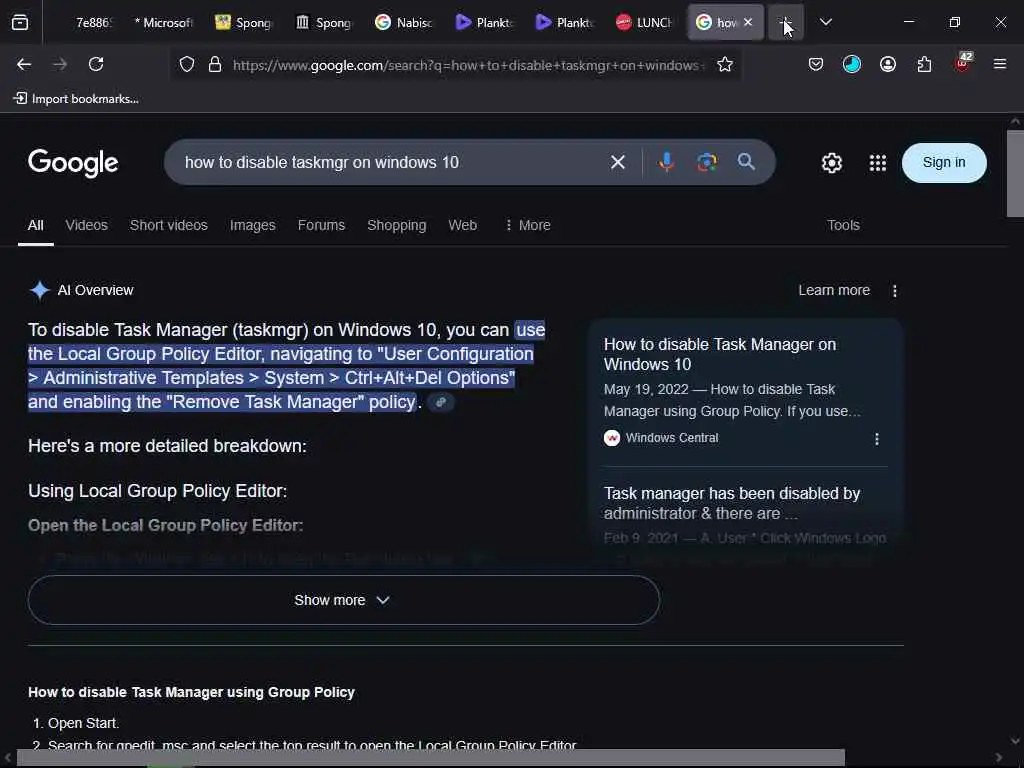Open Firefox account icon

pyautogui.click(x=888, y=64)
